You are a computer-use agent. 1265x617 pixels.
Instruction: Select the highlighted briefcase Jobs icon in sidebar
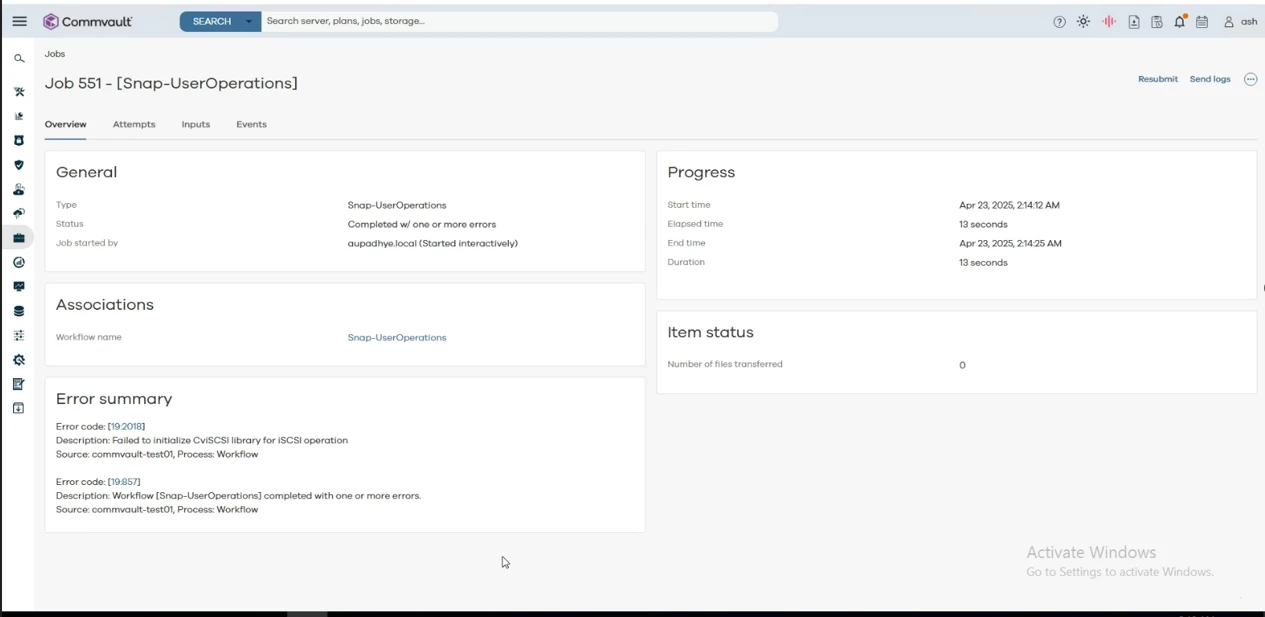pyautogui.click(x=19, y=238)
